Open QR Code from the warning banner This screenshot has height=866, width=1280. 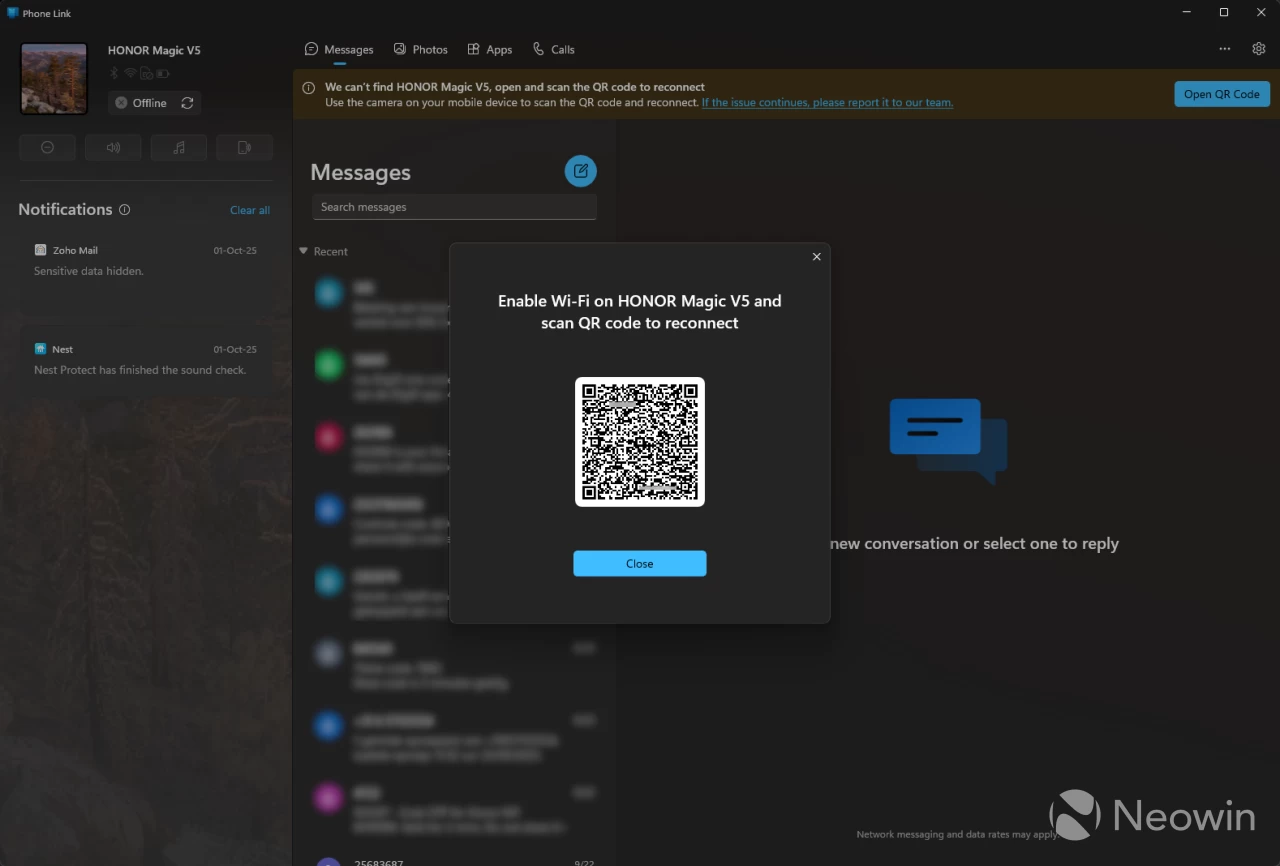click(x=1222, y=94)
